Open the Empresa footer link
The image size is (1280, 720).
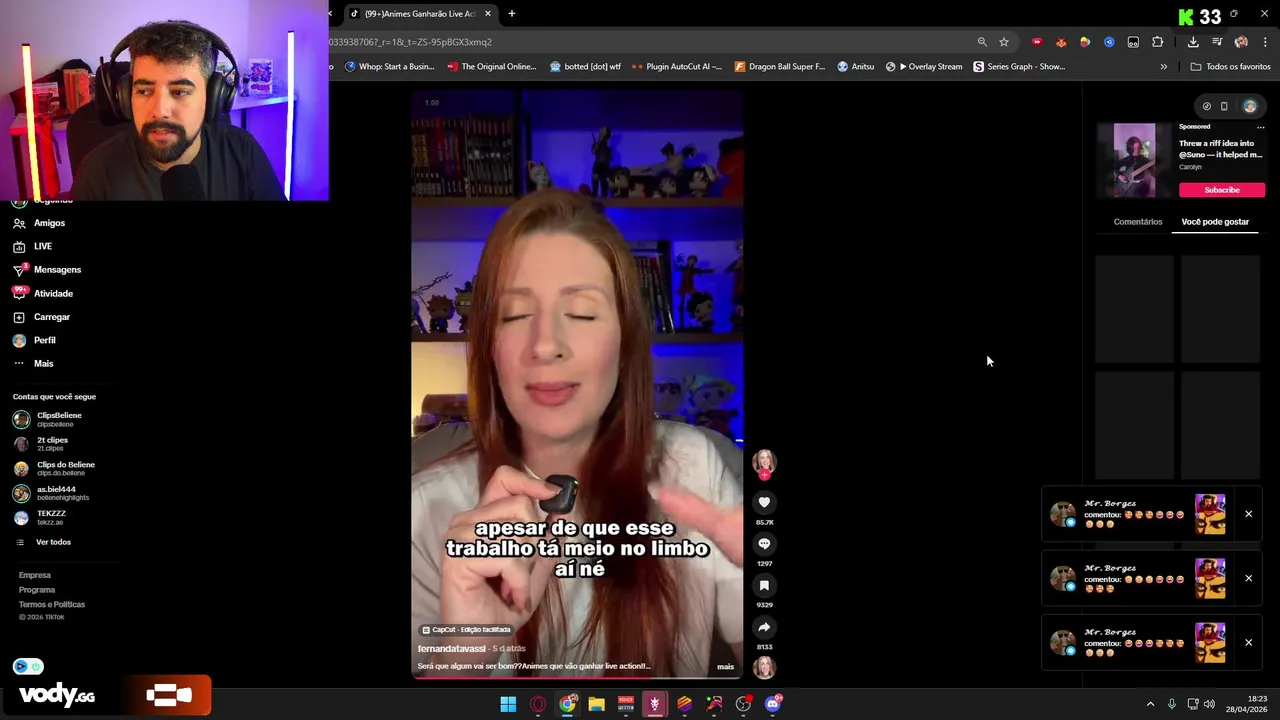pos(34,575)
